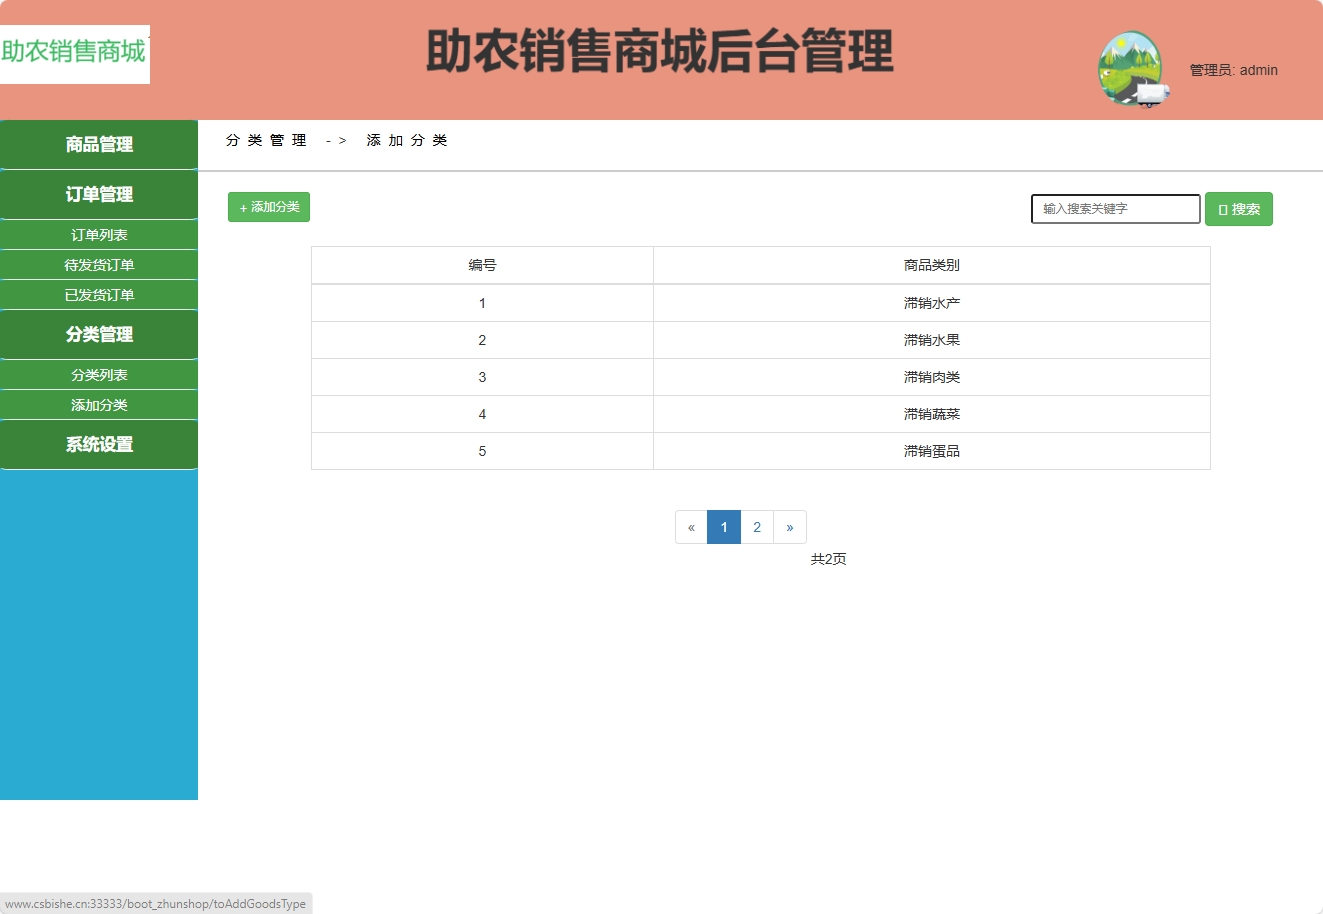Click number cell 4 in 滞销蔬菜 row
This screenshot has height=914, width=1323.
click(x=482, y=414)
